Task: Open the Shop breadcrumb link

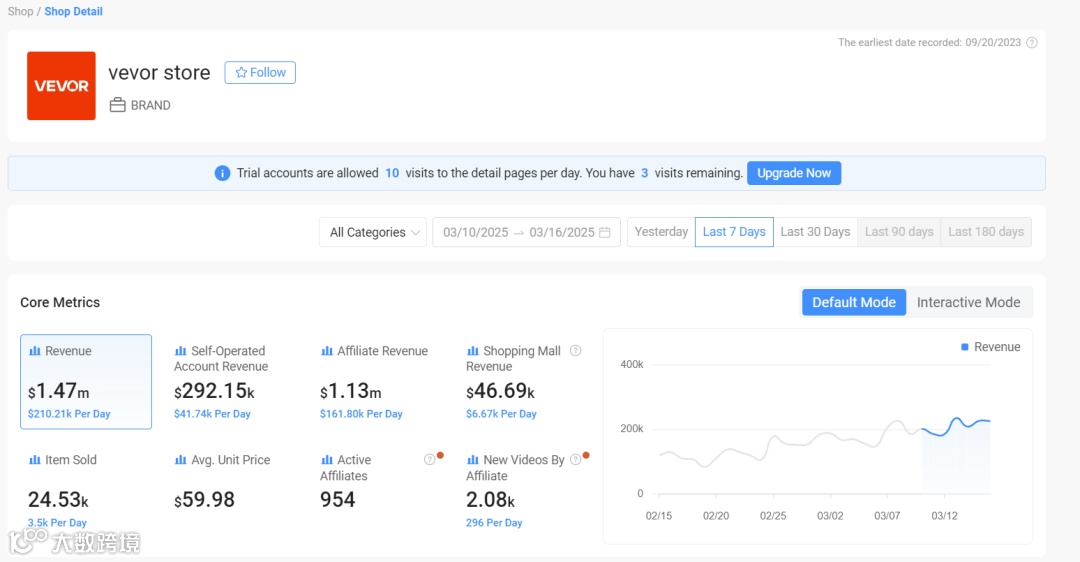Action: click(x=20, y=12)
